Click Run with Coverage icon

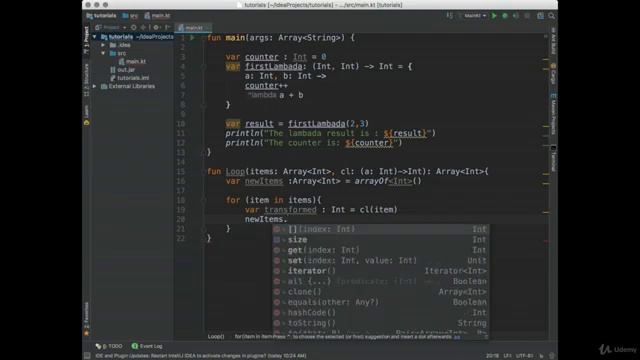(516, 16)
